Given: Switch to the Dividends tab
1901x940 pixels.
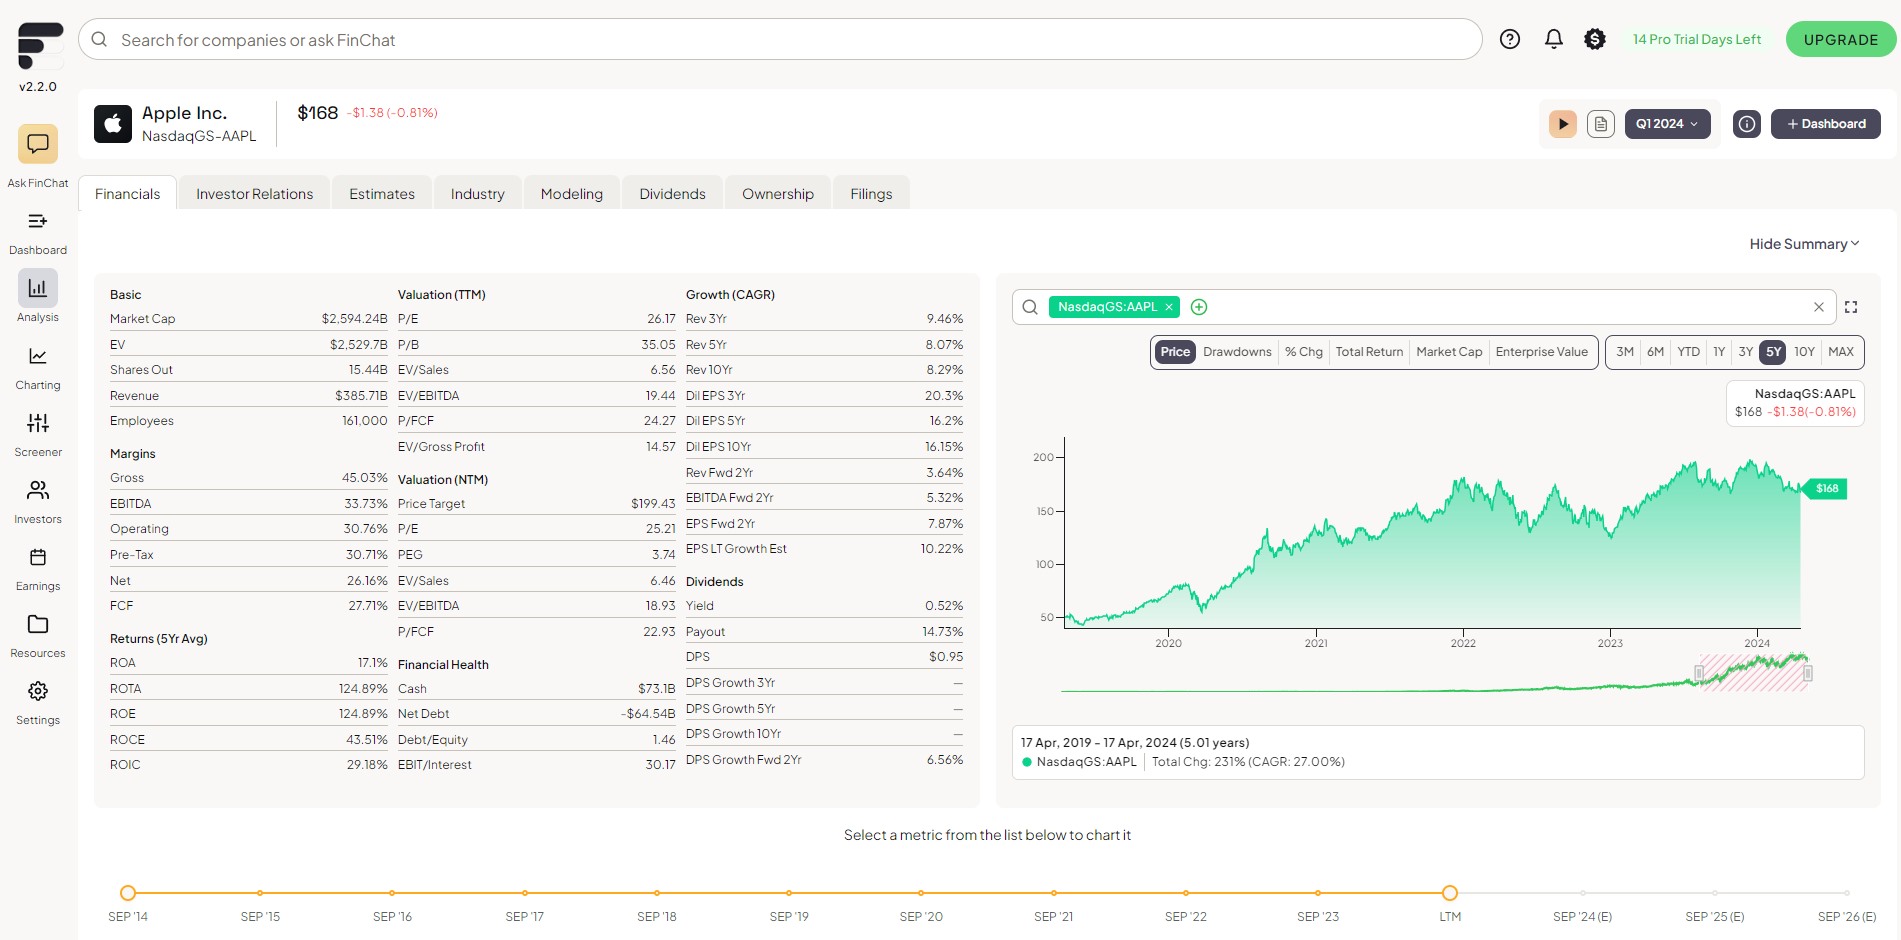Looking at the screenshot, I should 672,194.
